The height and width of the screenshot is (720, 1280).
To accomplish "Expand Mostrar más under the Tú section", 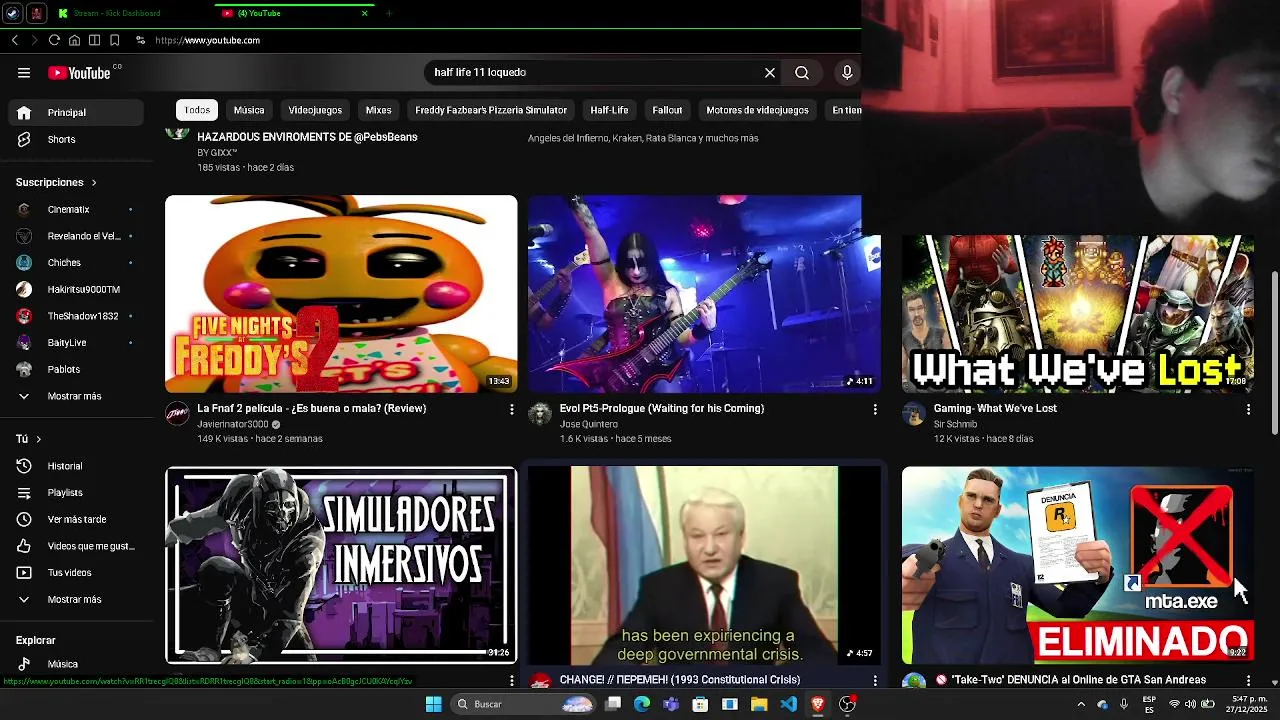I will click(x=76, y=599).
